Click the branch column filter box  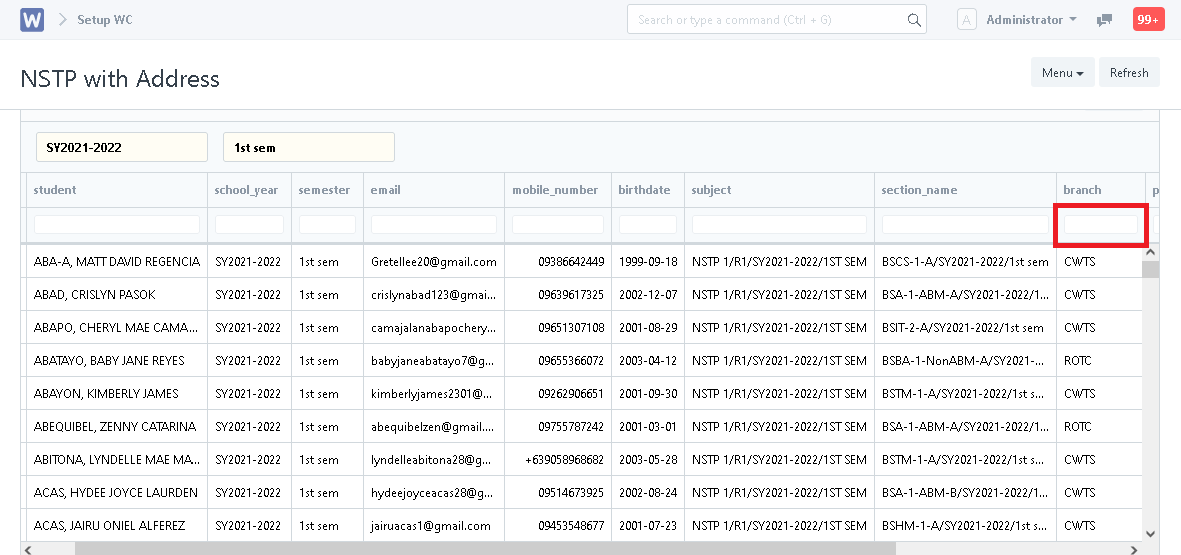(1100, 224)
